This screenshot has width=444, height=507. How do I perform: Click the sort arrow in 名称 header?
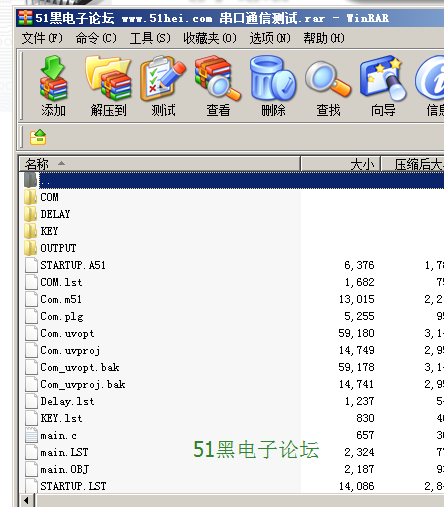click(x=61, y=163)
